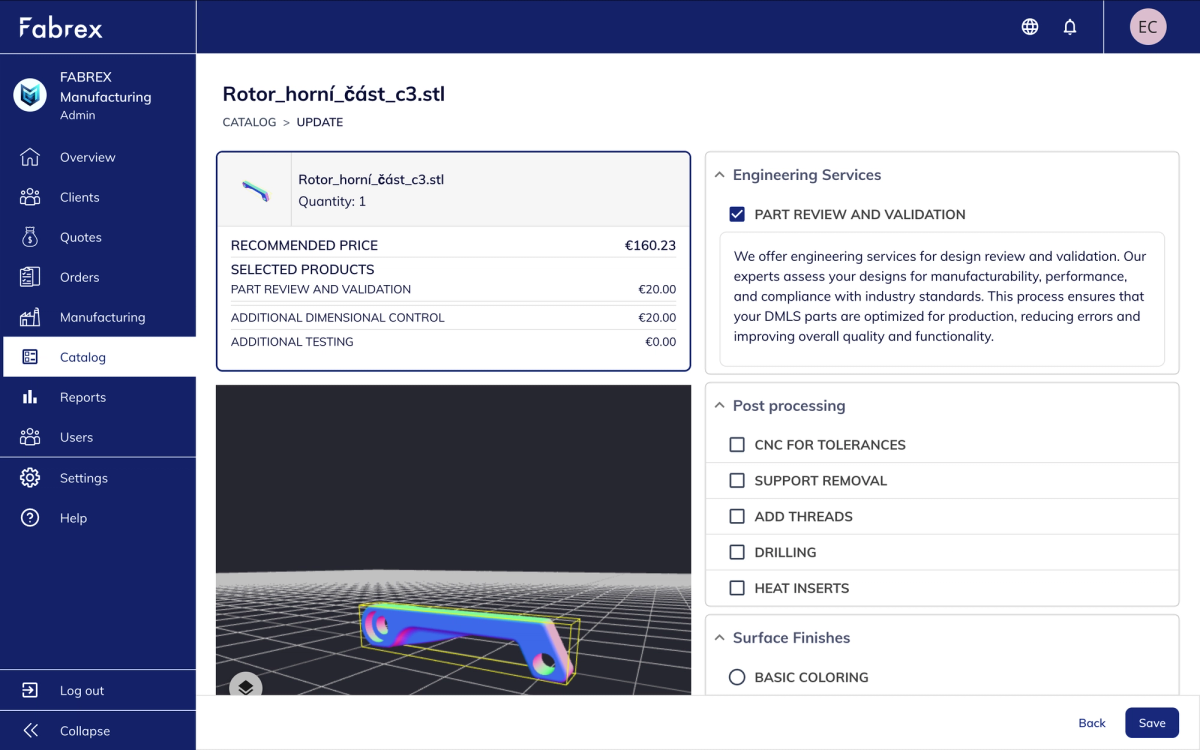Open the Overview menu item
This screenshot has width=1200, height=750.
click(x=98, y=157)
